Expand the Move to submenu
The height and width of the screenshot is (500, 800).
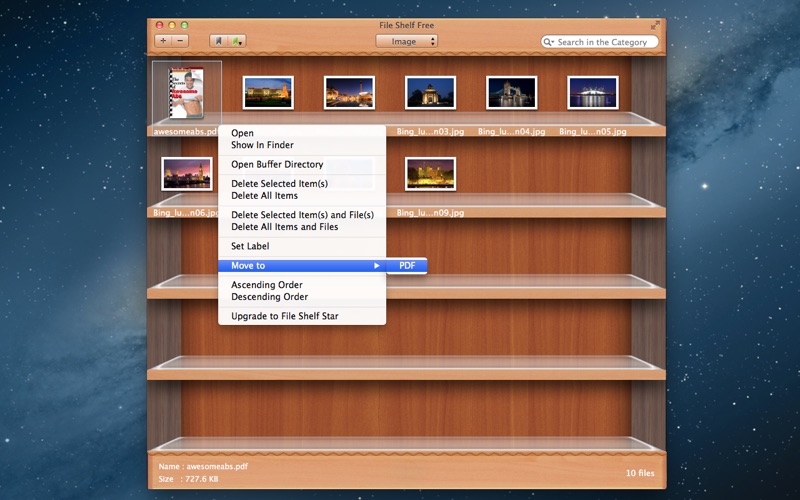[x=302, y=265]
